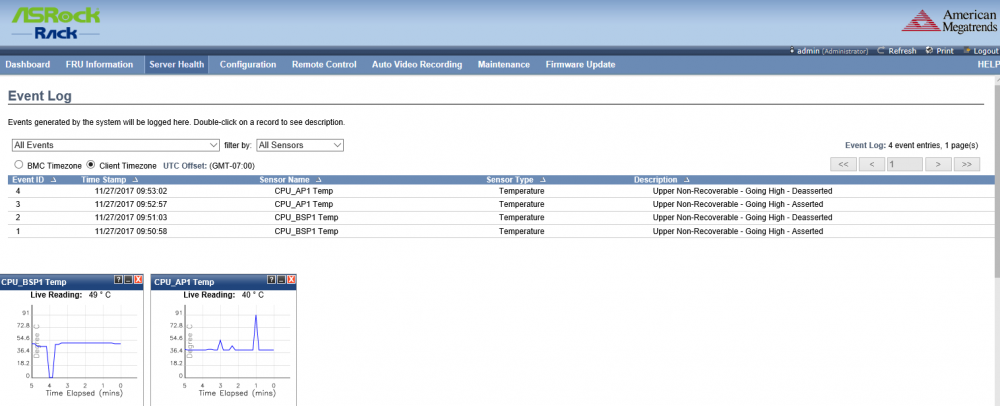Image resolution: width=1000 pixels, height=406 pixels.
Task: Click the admin user icon
Action: (791, 50)
